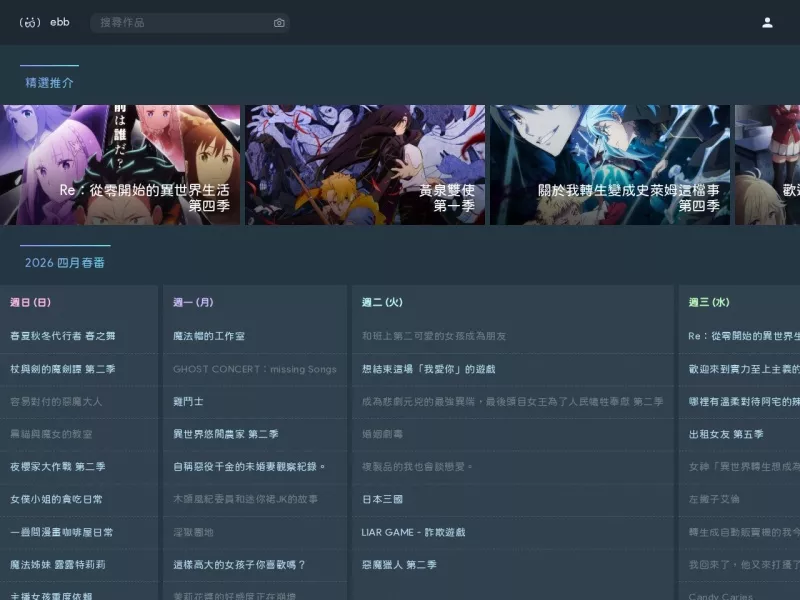Open 一疊間漫畫咖啡屋日常 entry
This screenshot has width=800, height=600.
coord(61,532)
